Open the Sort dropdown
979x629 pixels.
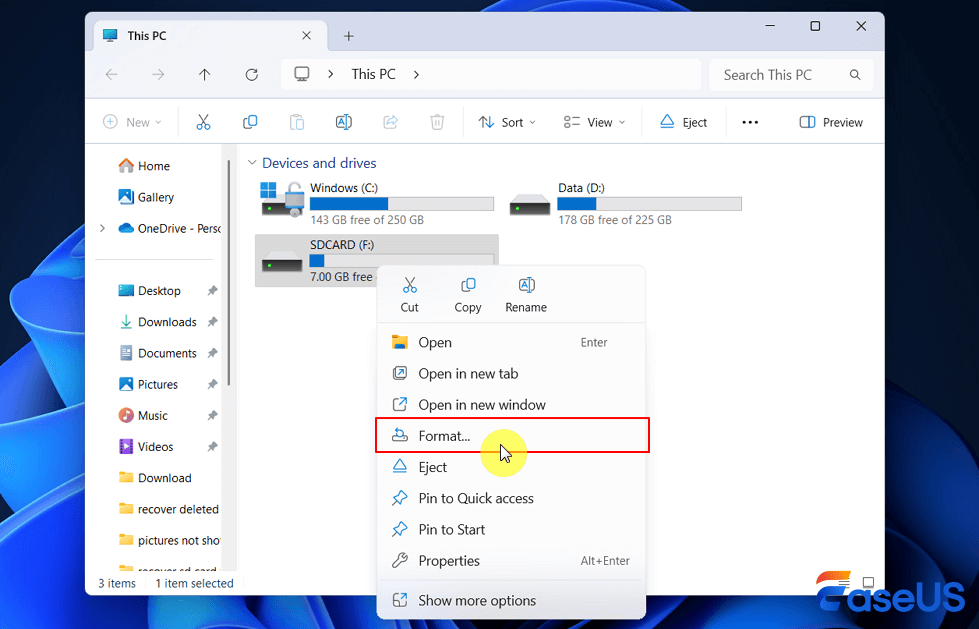[507, 122]
